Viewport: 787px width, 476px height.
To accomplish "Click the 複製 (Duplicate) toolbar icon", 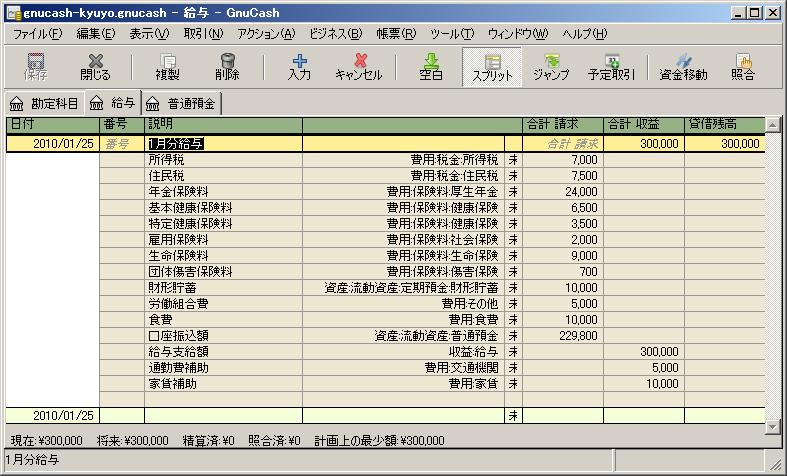I will [167, 66].
